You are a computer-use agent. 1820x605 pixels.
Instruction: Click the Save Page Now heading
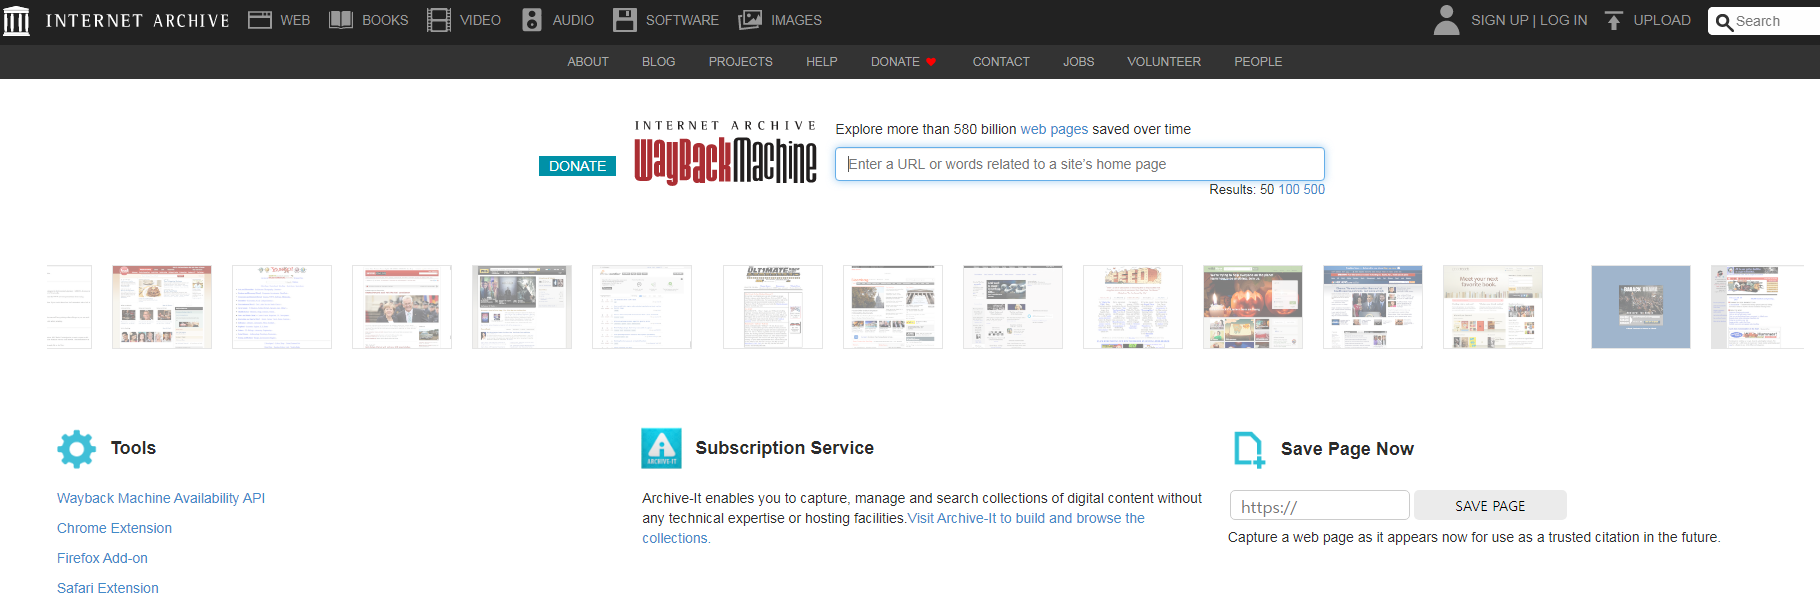coord(1347,449)
